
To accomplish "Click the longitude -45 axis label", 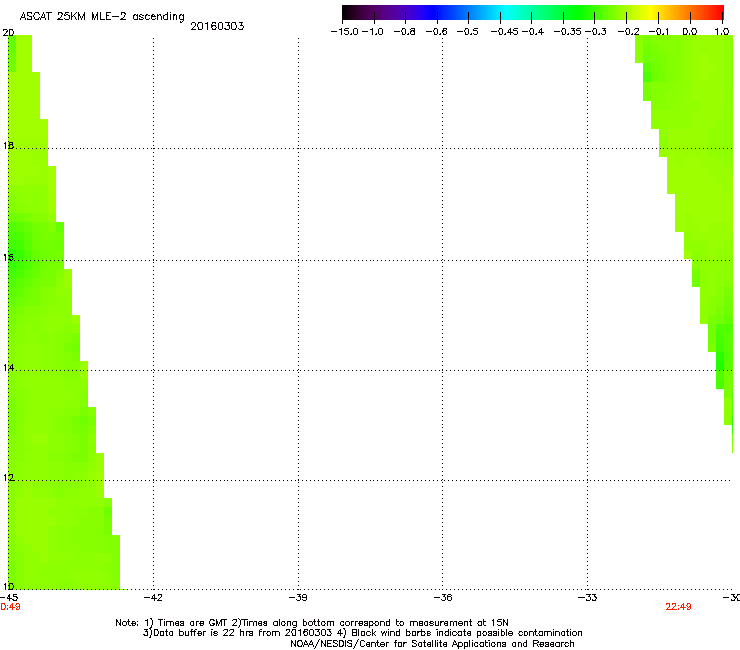I will pyautogui.click(x=9, y=598).
